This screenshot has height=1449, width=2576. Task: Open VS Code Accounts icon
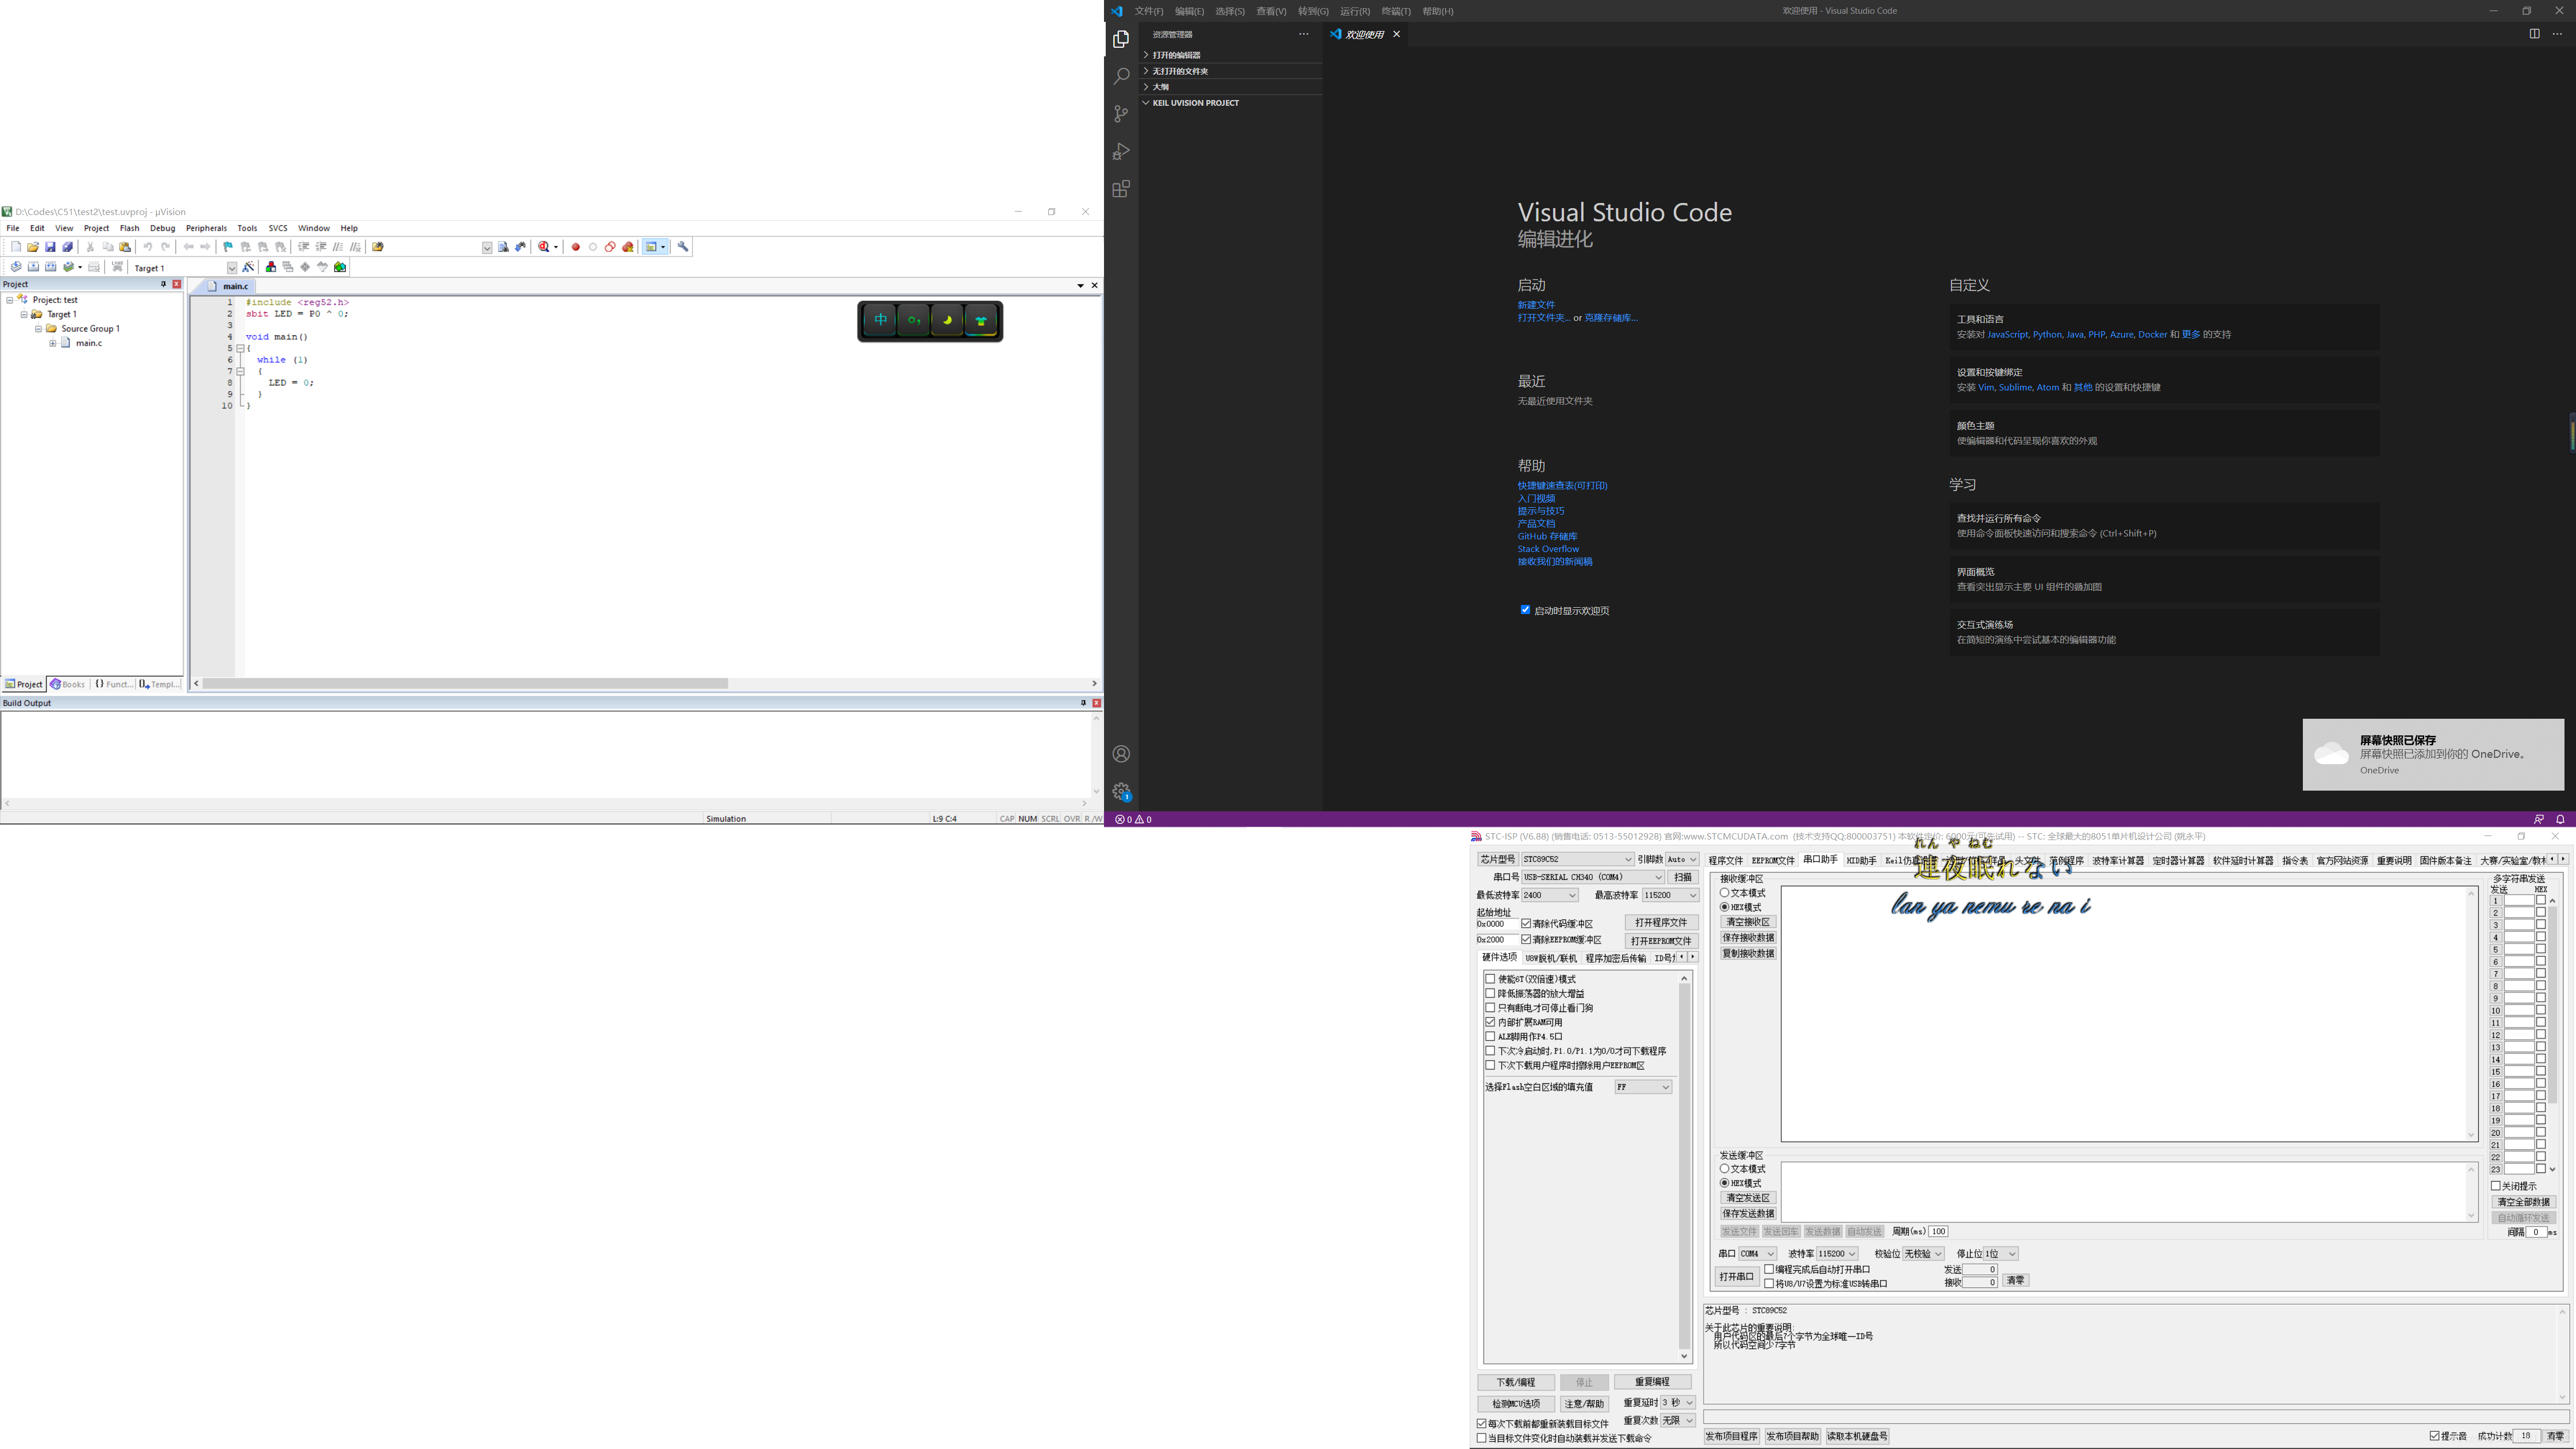coord(1121,754)
